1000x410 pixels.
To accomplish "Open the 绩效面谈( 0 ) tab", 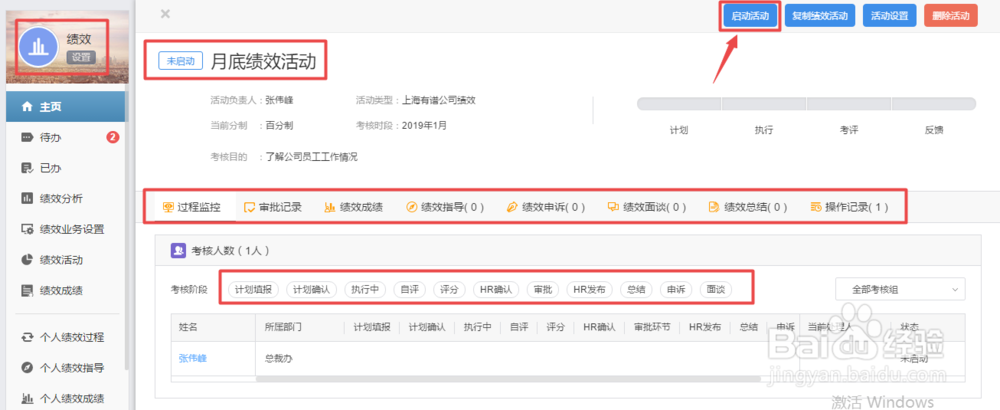I will [x=647, y=207].
